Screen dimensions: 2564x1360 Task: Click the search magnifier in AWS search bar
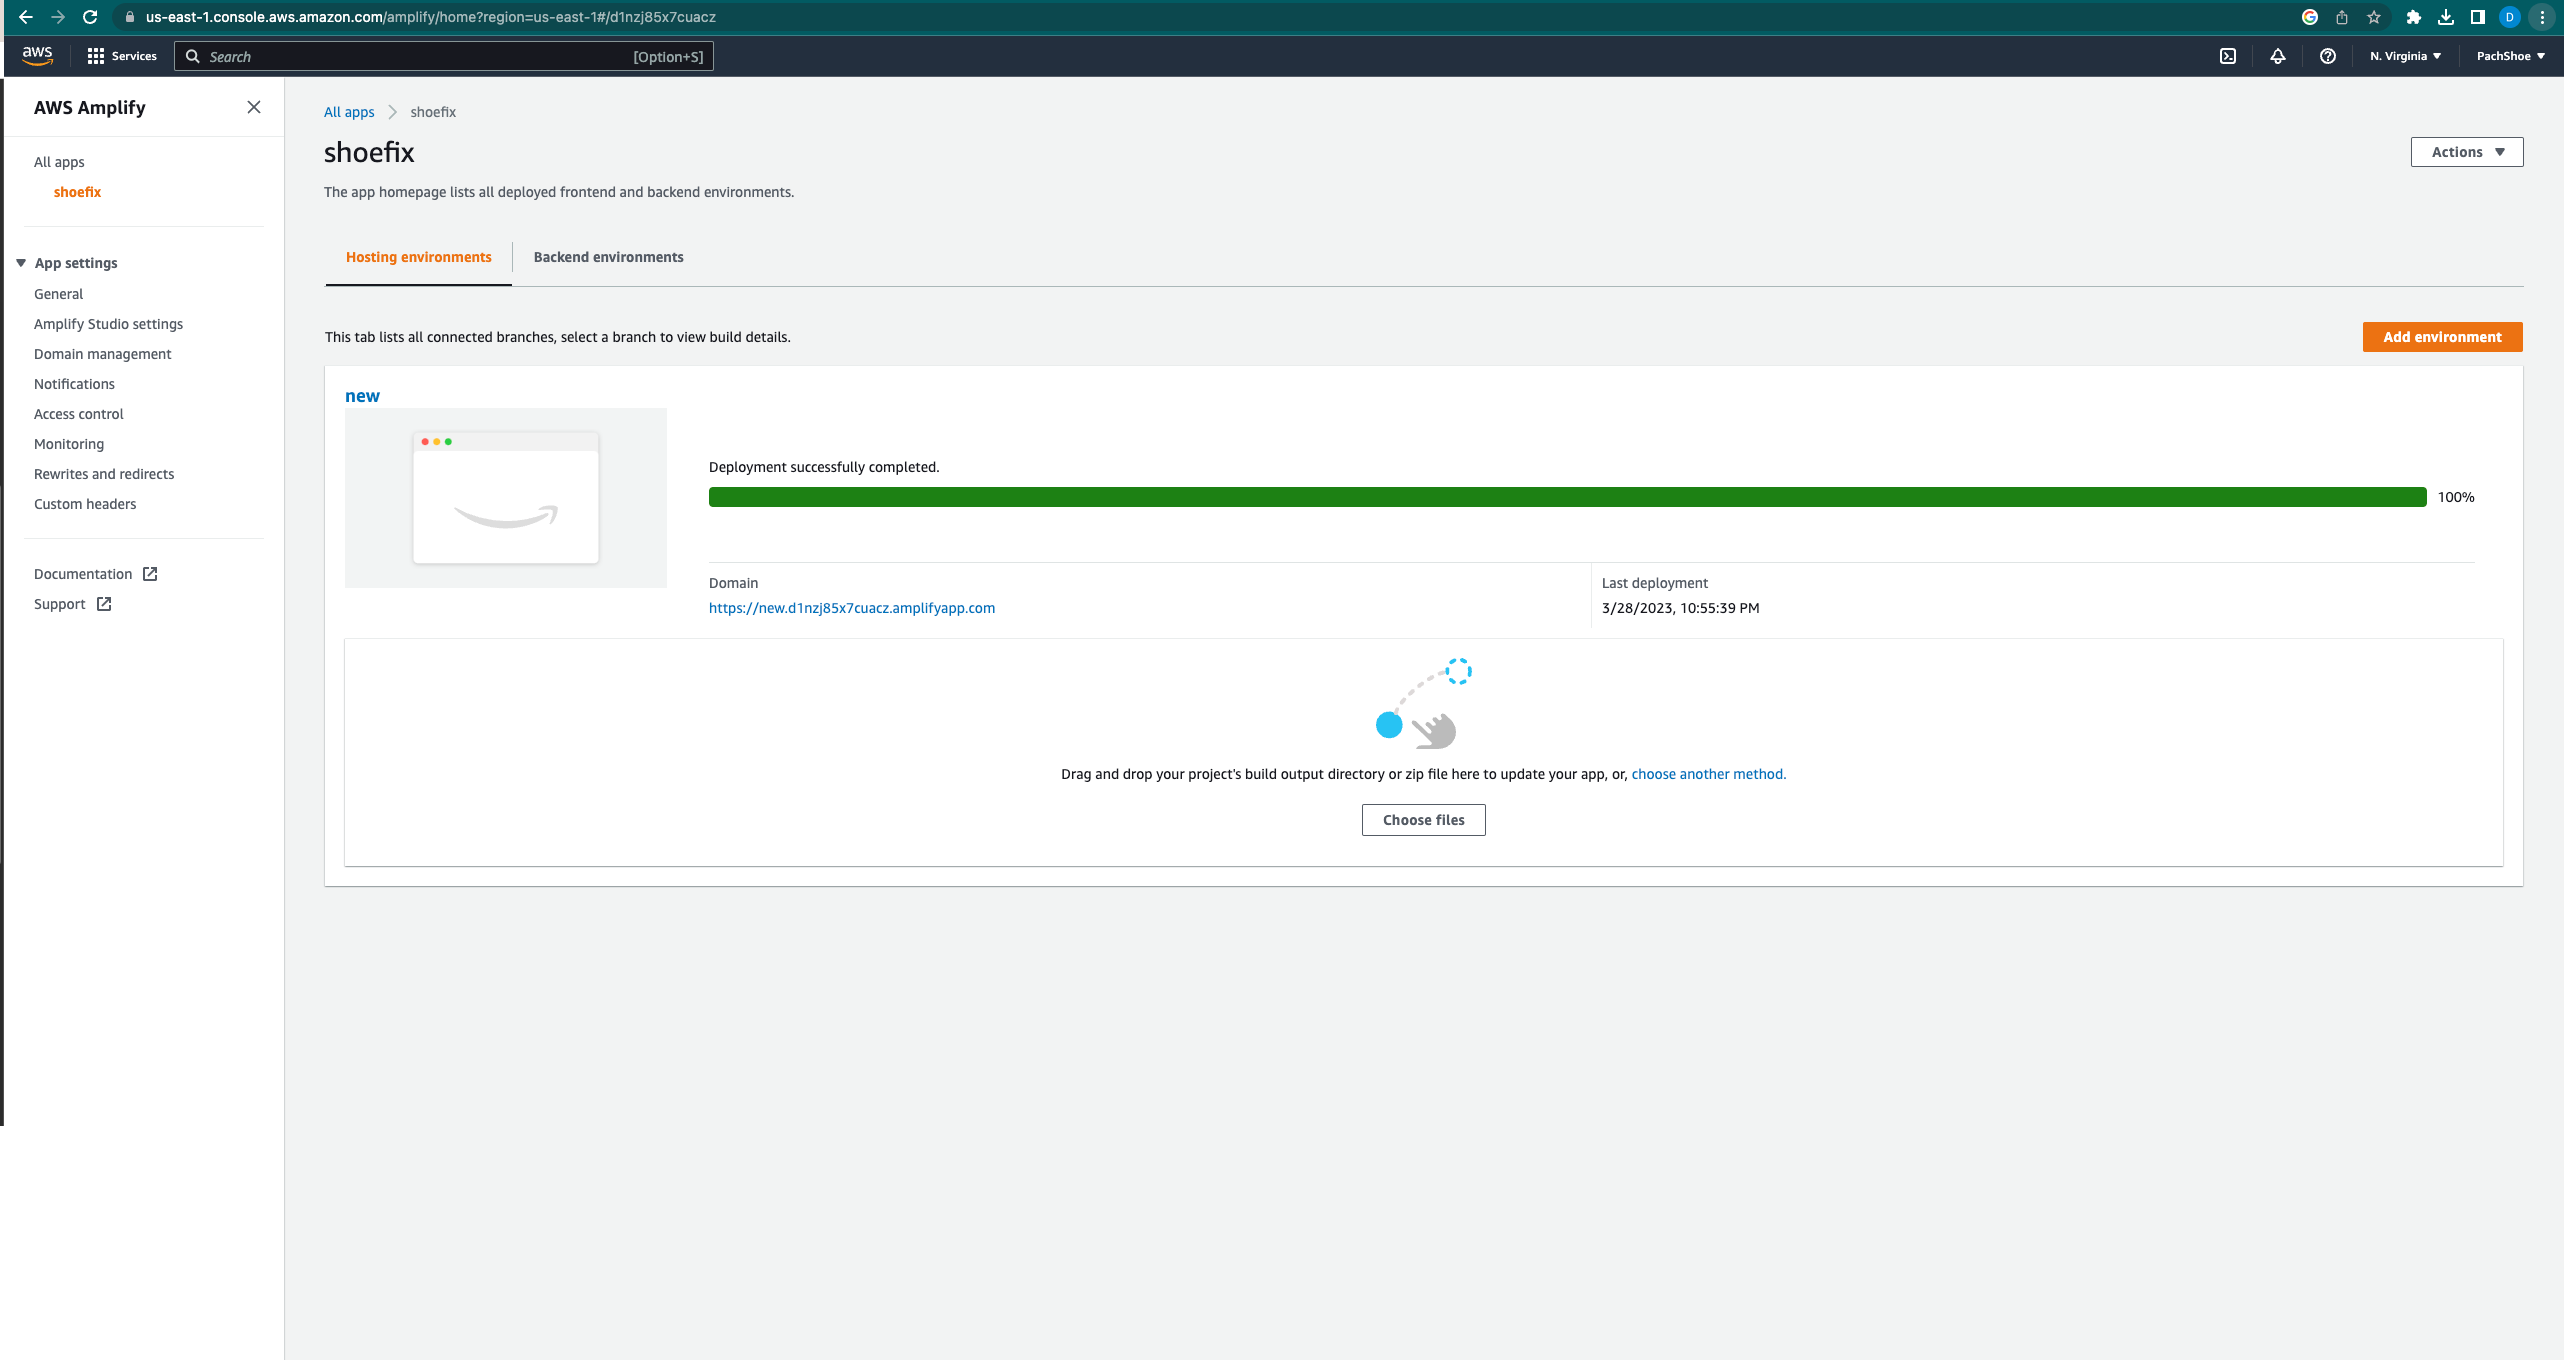pos(193,56)
